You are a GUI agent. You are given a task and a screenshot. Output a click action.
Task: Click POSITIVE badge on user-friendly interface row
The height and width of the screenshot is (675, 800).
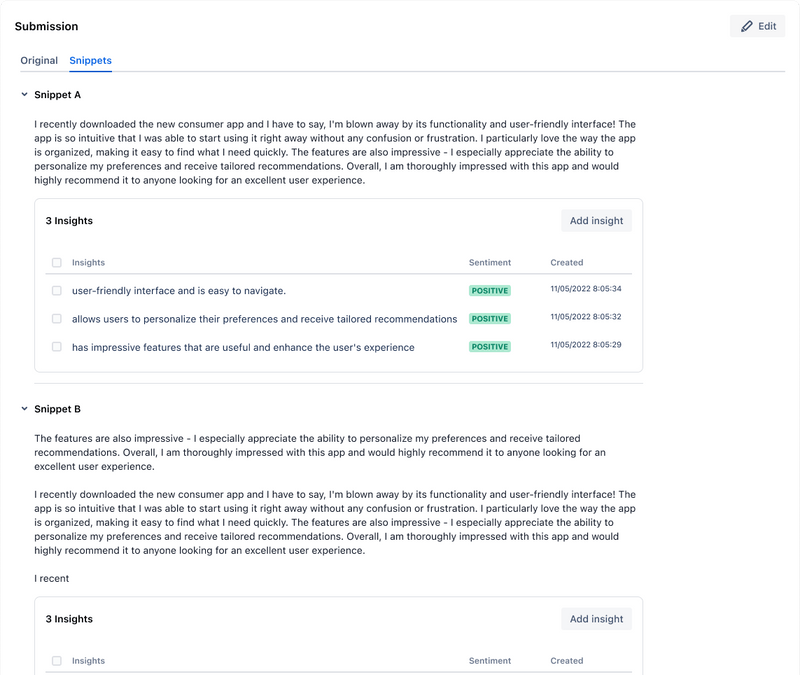coord(490,291)
